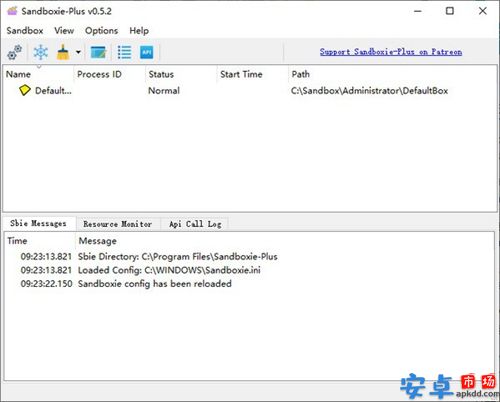The image size is (500, 402).
Task: Open the Help menu
Action: pyautogui.click(x=139, y=31)
